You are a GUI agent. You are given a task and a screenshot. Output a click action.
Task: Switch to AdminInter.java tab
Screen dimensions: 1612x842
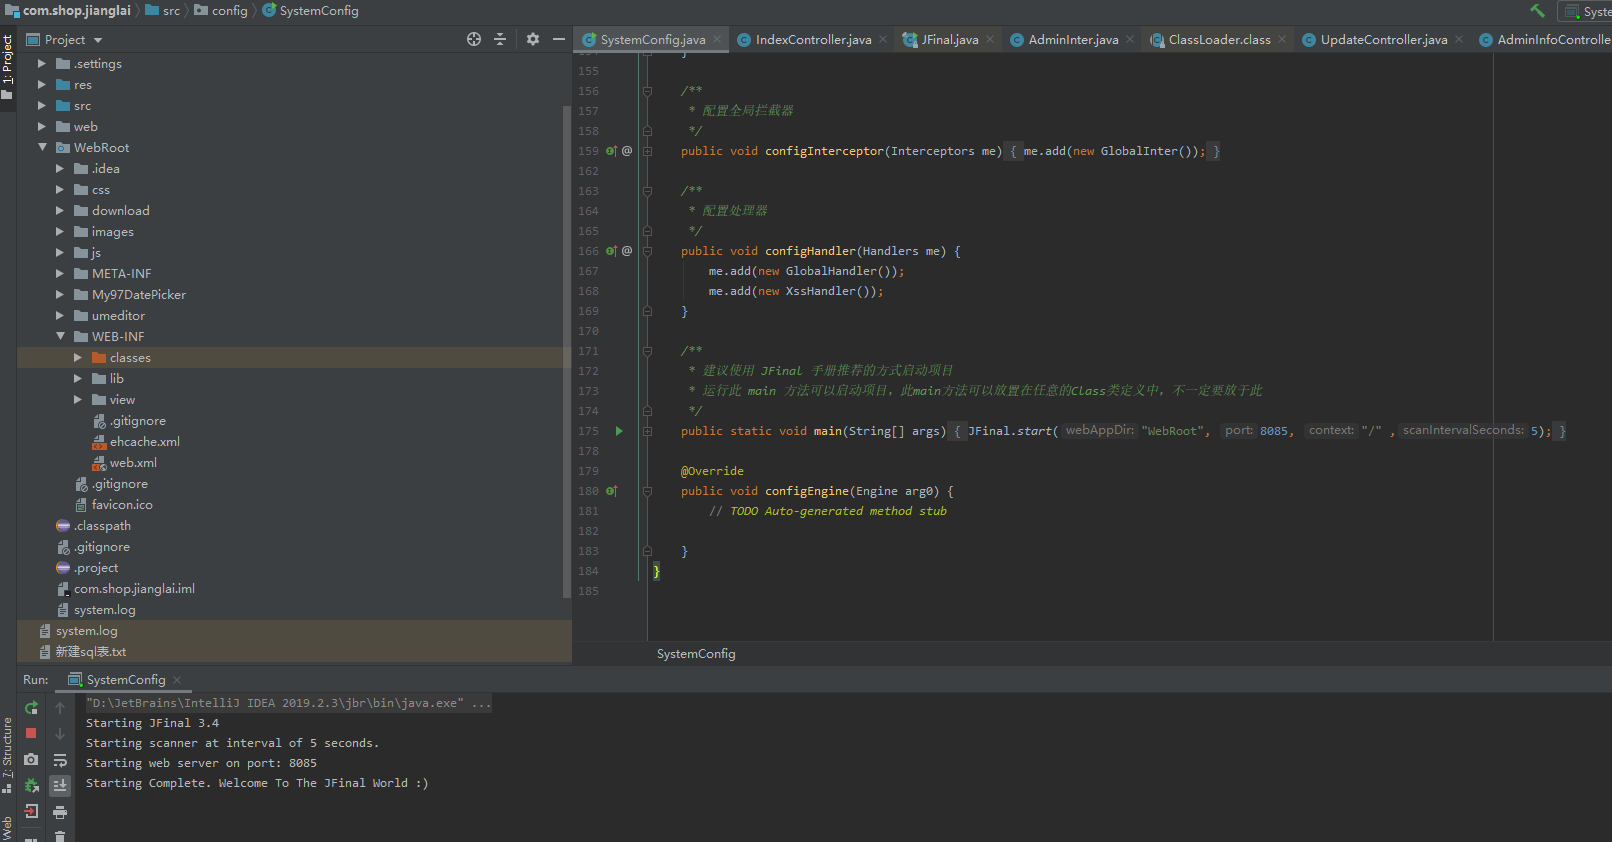coord(1073,40)
